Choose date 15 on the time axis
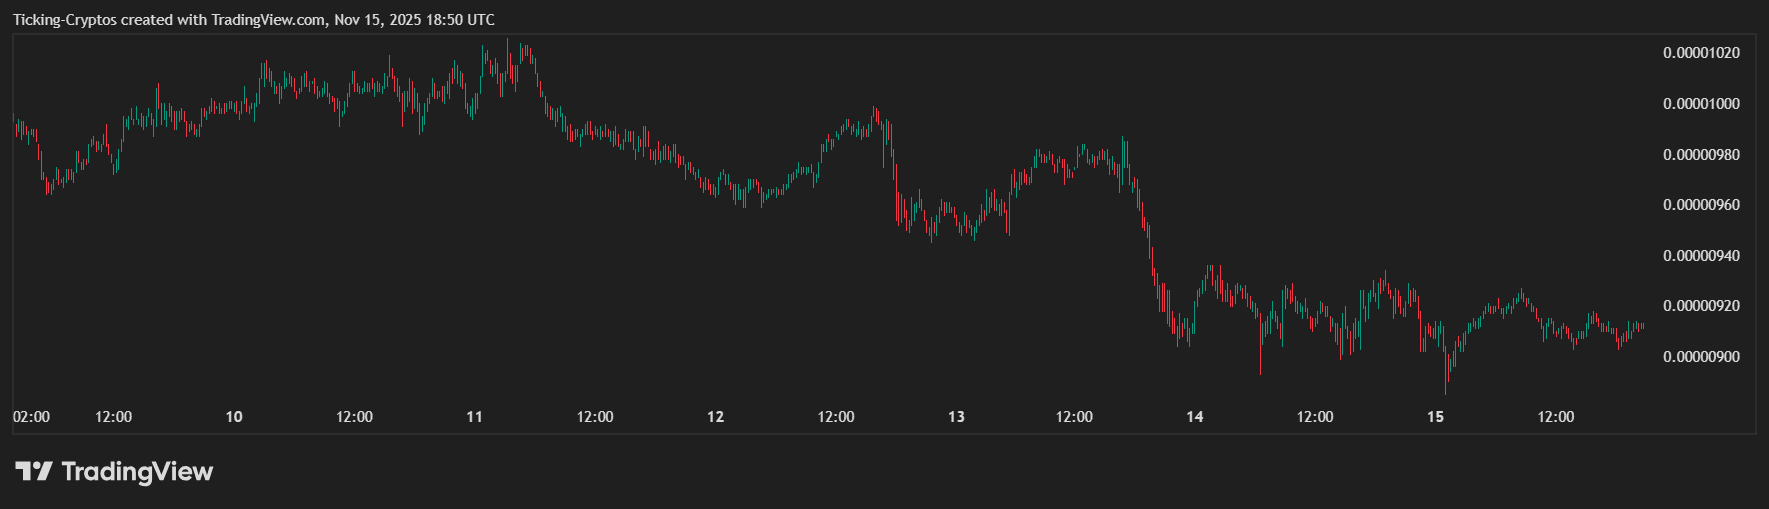 click(x=1435, y=417)
